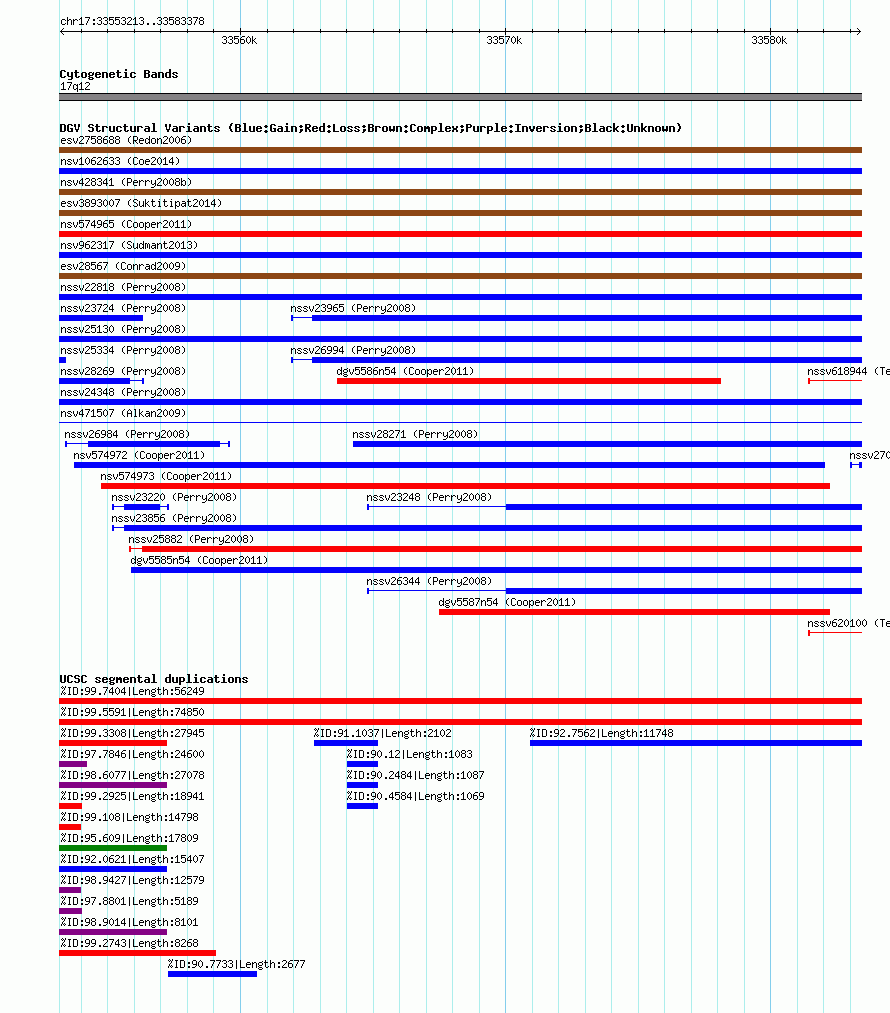
Task: Click the red bar of dgv5587n54 (Cooper2011)
Action: [x=634, y=612]
